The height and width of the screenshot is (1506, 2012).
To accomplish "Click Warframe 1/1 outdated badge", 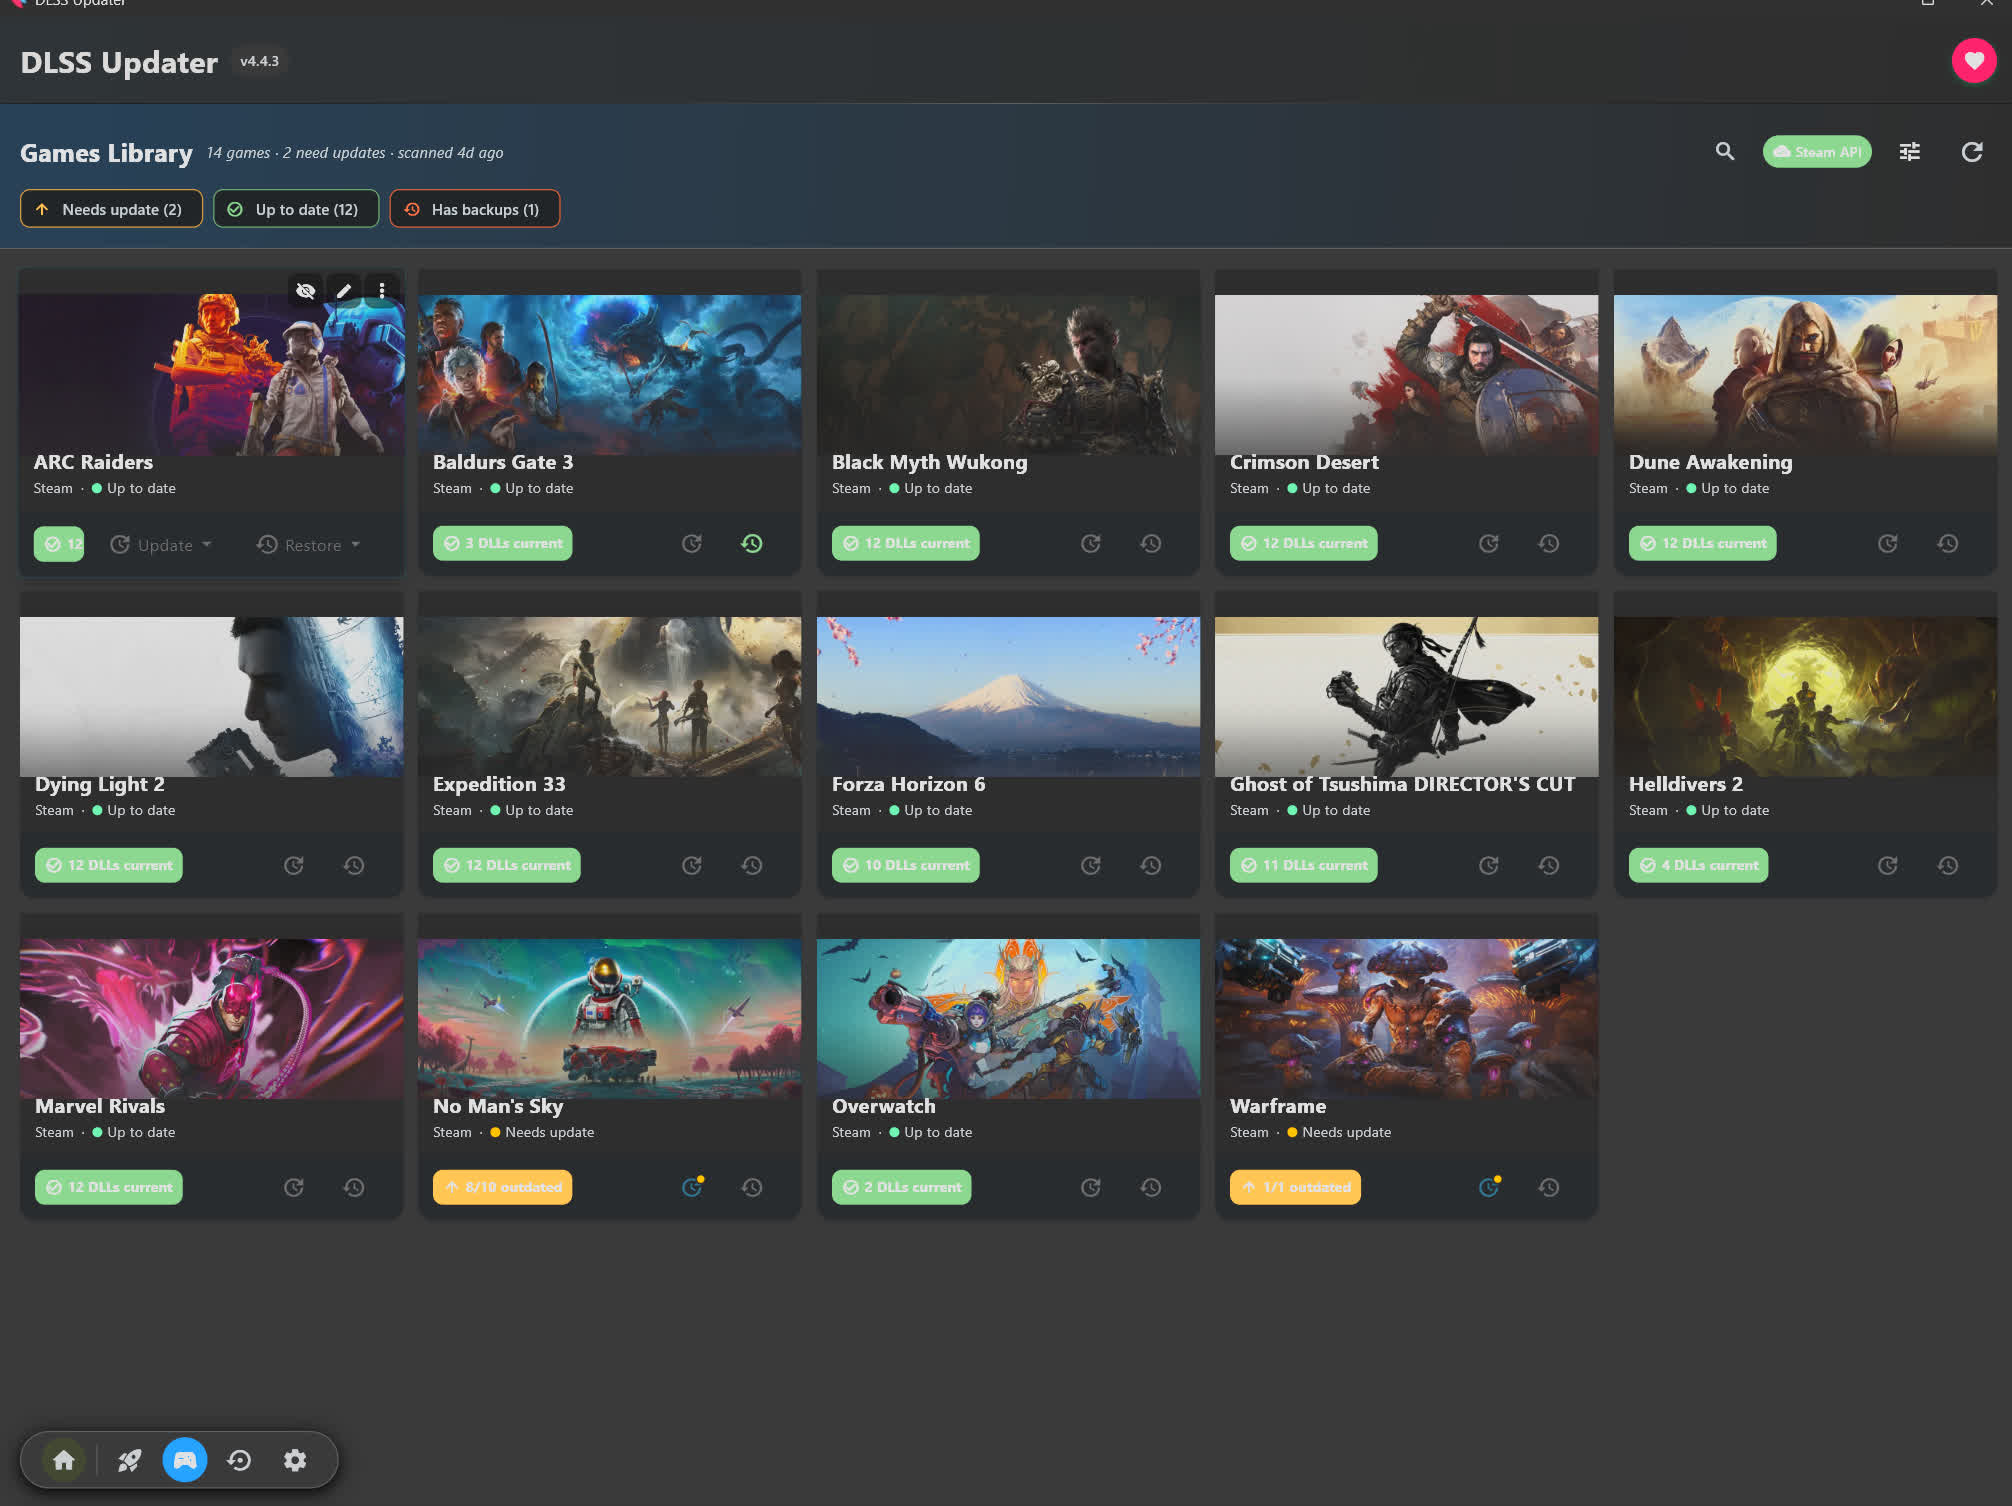I will [1295, 1188].
